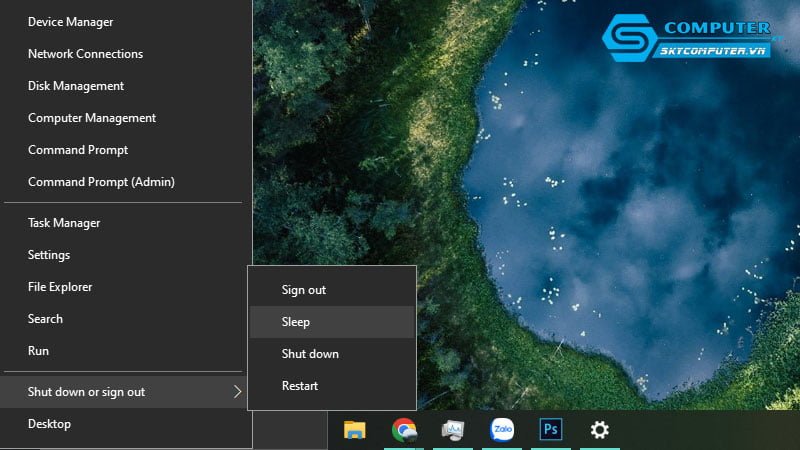Viewport: 800px width, 450px height.
Task: Open Device Manager from the menu
Action: tap(70, 22)
